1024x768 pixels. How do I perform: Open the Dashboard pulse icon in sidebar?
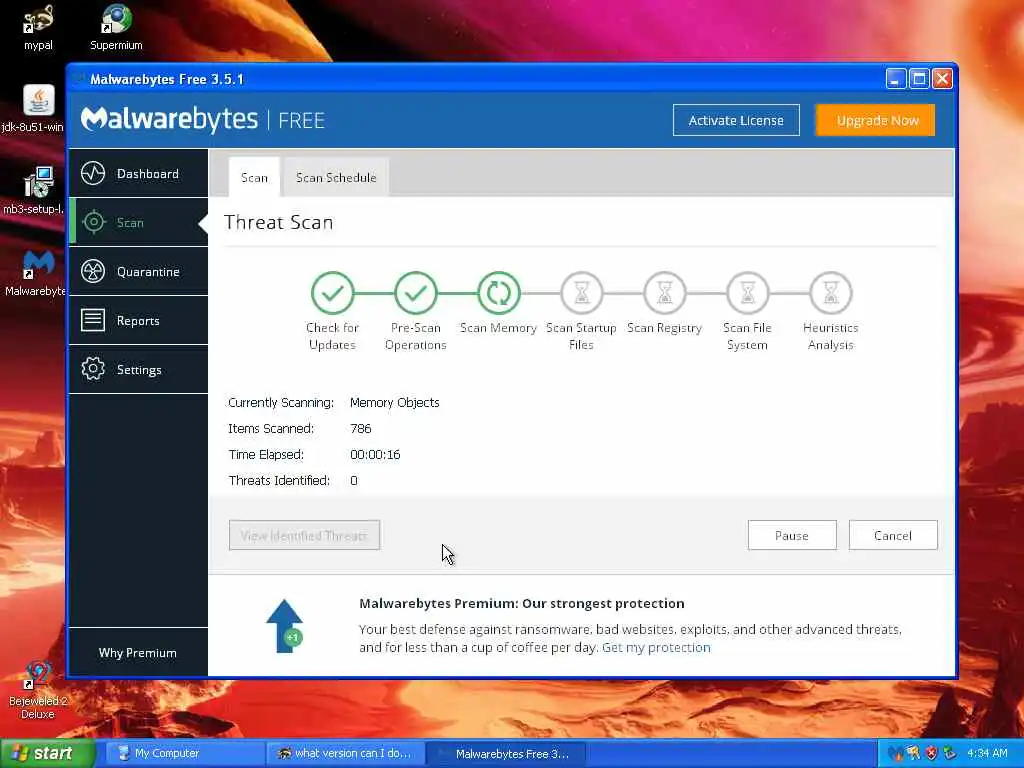[93, 174]
